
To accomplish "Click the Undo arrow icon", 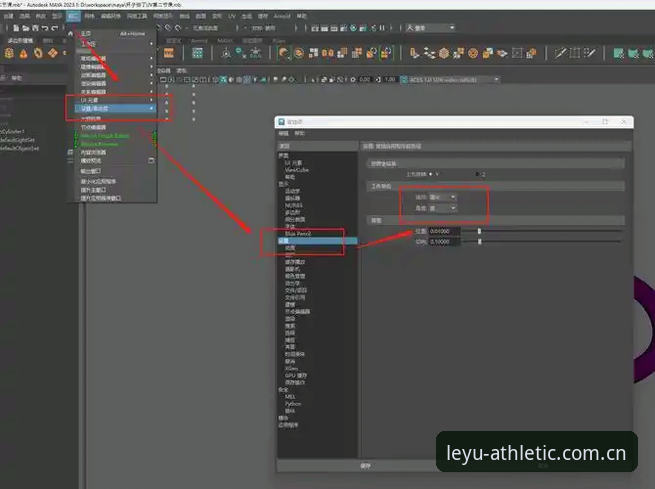I will (x=45, y=28).
